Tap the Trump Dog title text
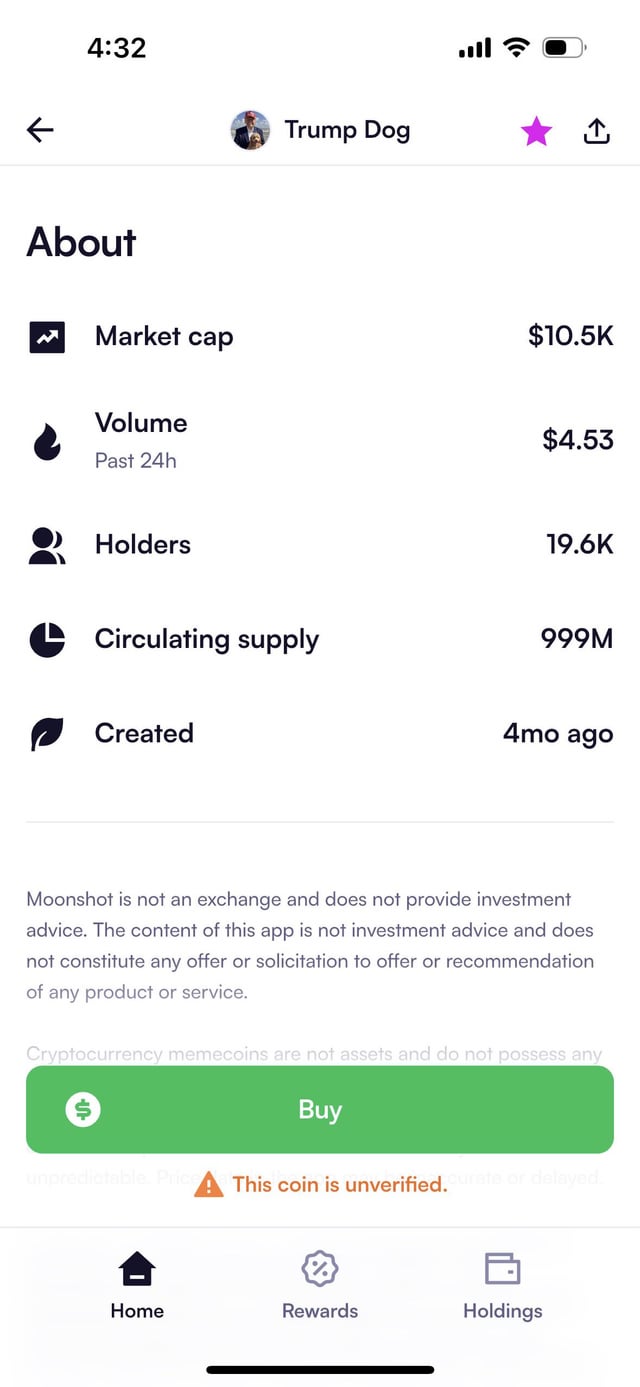Image resolution: width=640 pixels, height=1387 pixels. [347, 130]
